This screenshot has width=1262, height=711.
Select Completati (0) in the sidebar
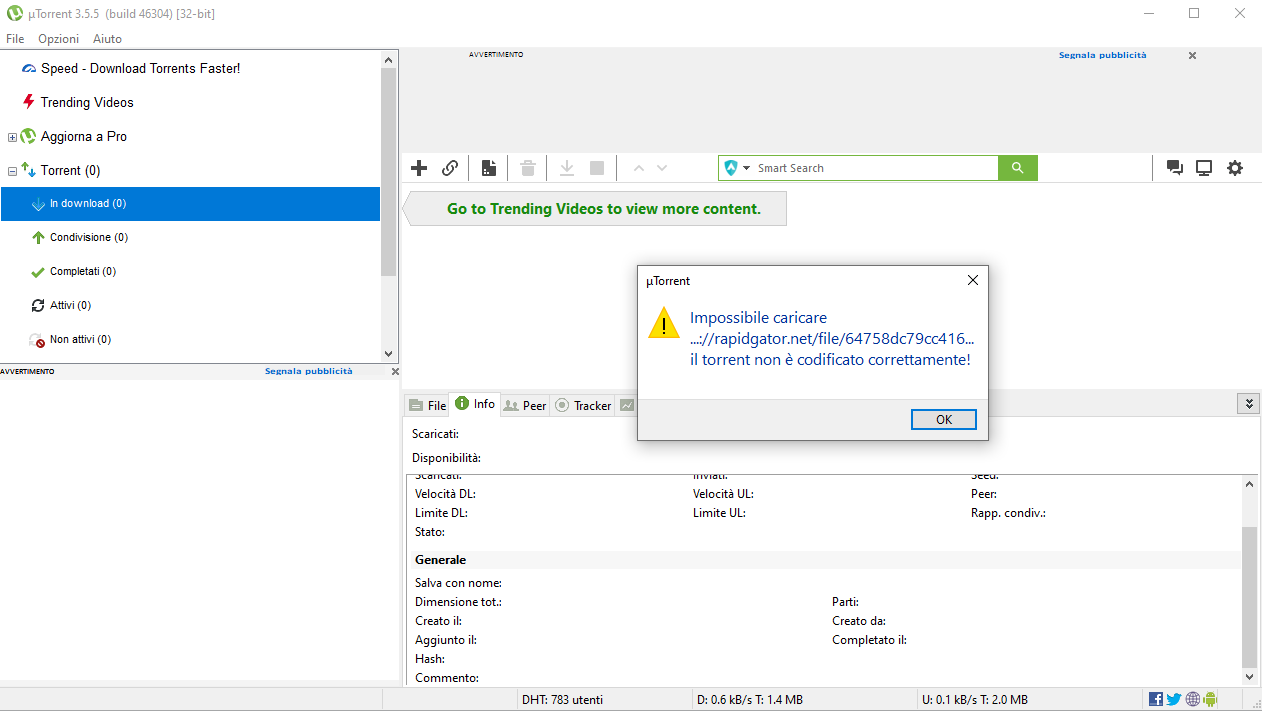82,271
